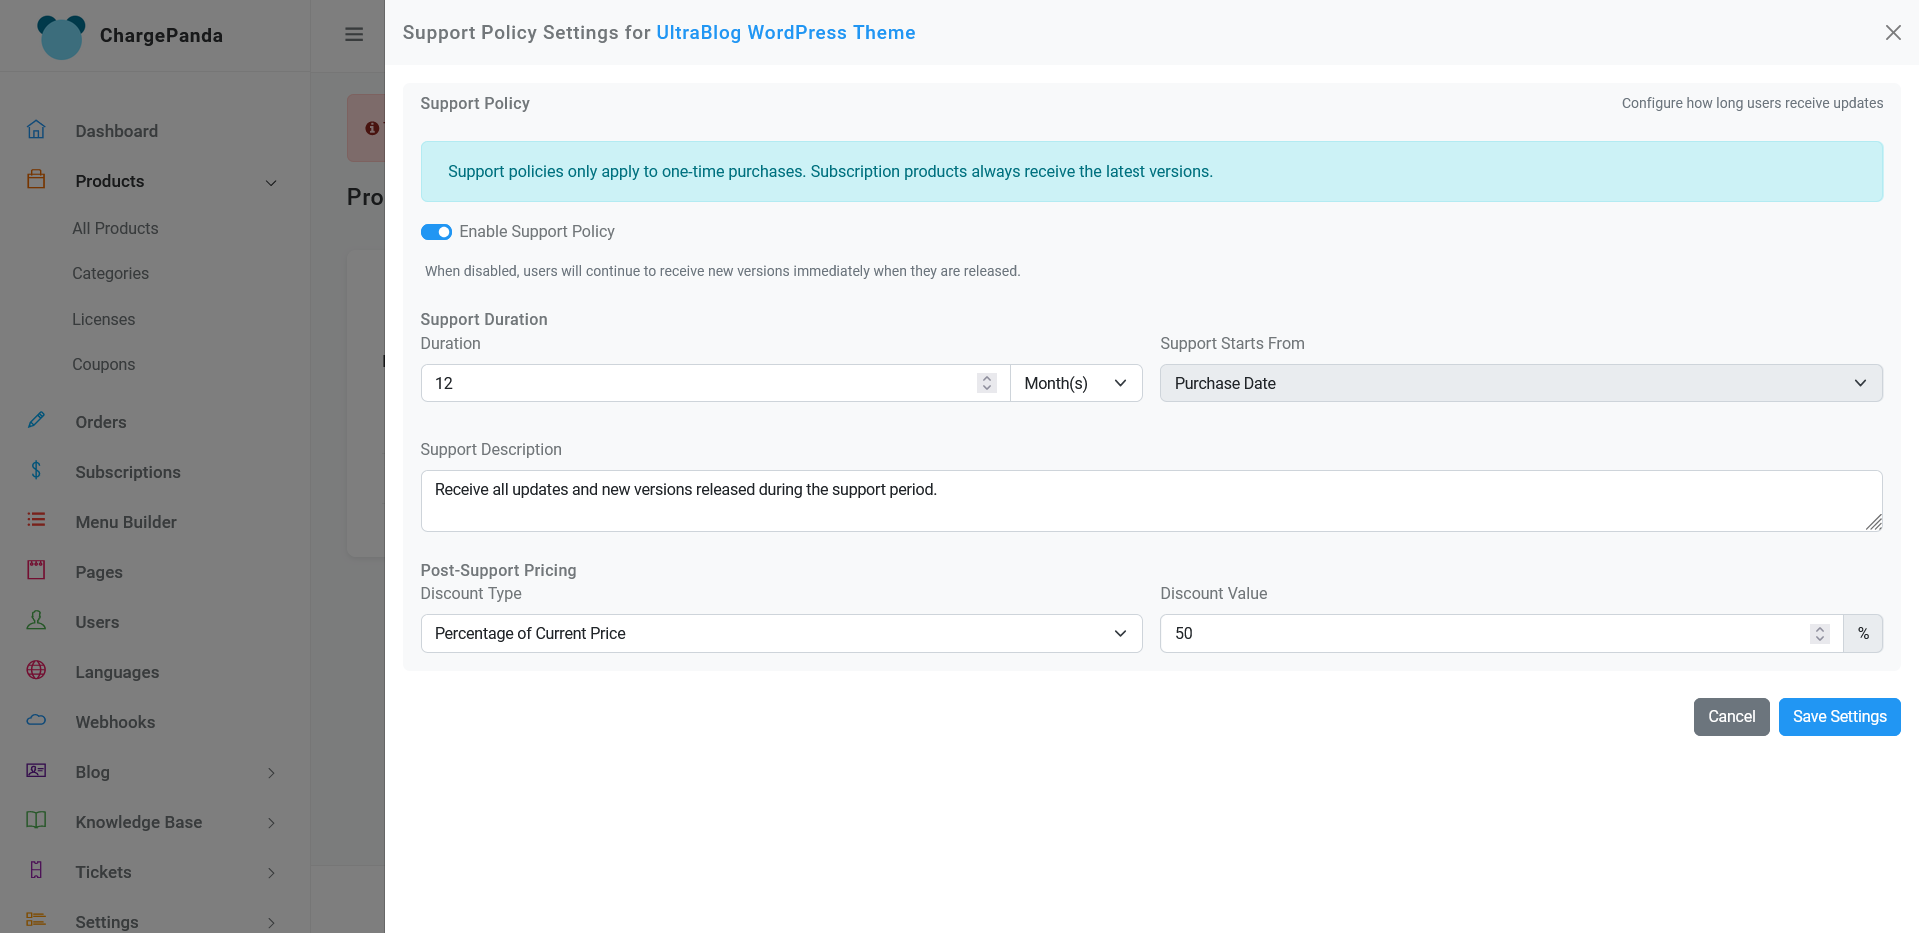
Task: Click the Languages globe icon
Action: pos(36,671)
